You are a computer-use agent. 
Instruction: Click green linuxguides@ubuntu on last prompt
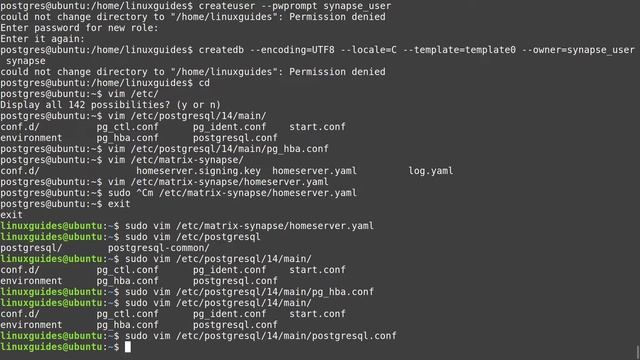point(51,347)
